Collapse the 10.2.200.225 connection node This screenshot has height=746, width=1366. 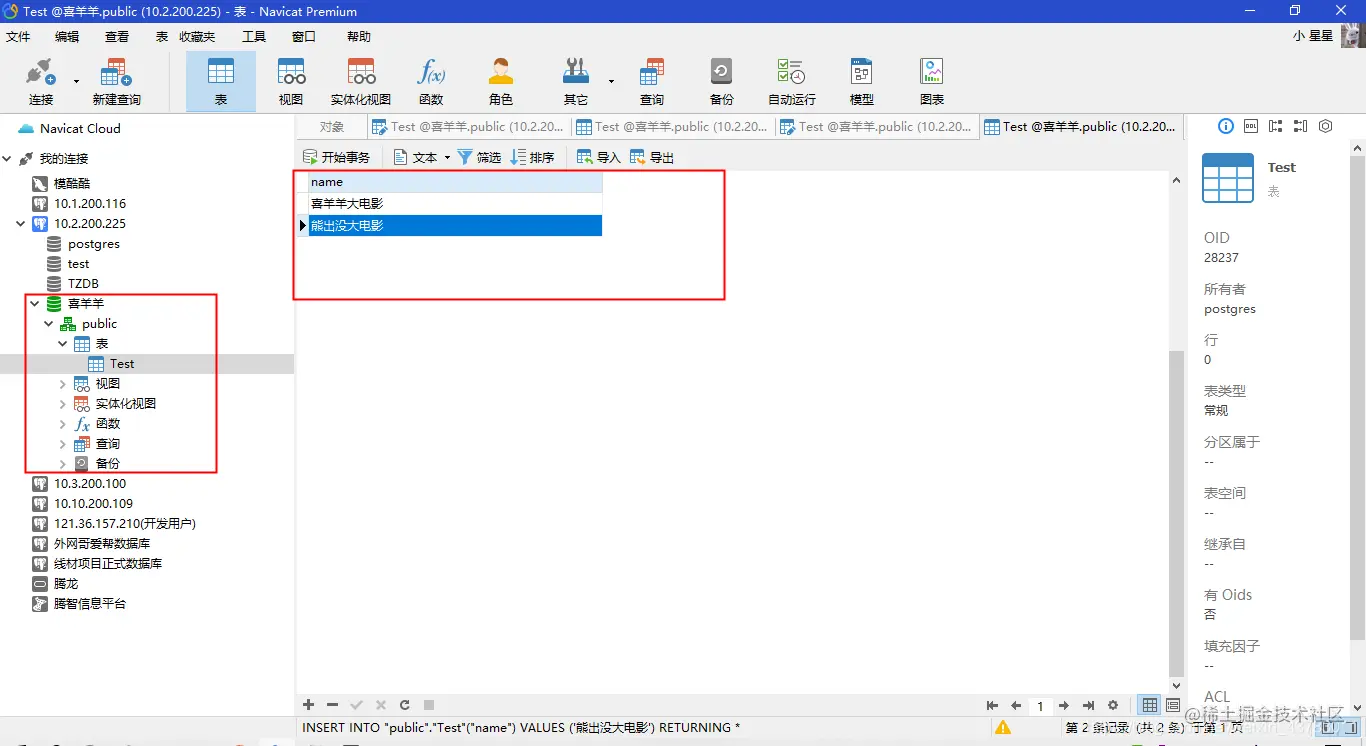pyautogui.click(x=21, y=223)
